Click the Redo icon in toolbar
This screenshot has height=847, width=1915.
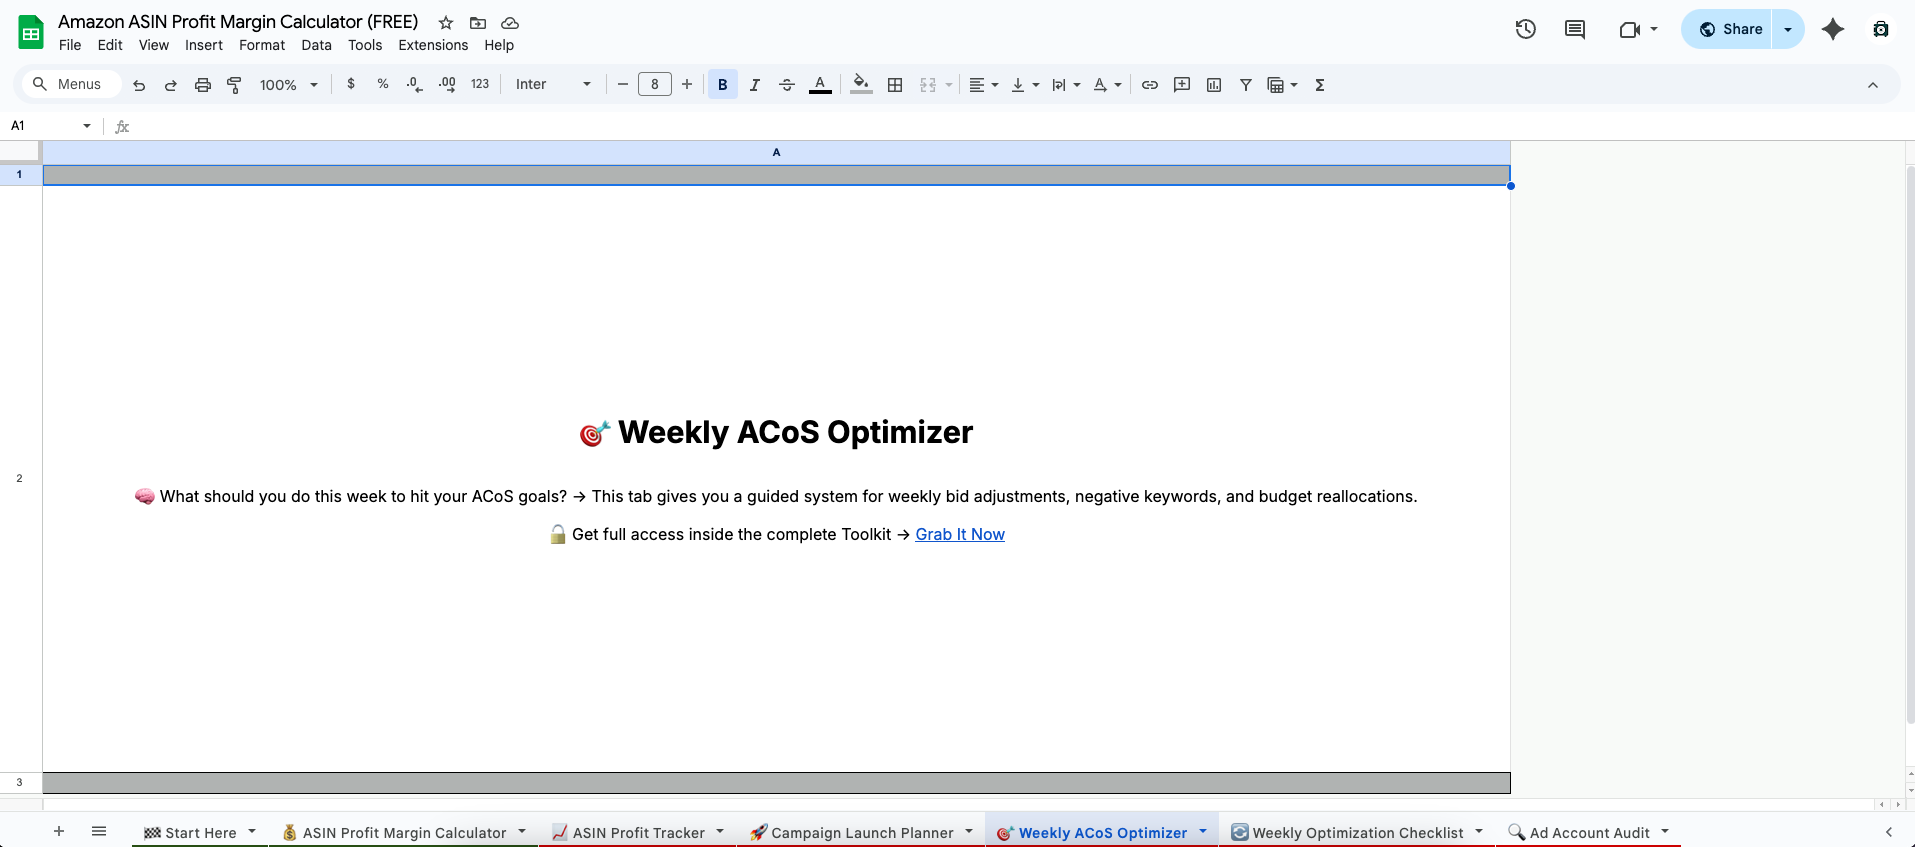171,85
